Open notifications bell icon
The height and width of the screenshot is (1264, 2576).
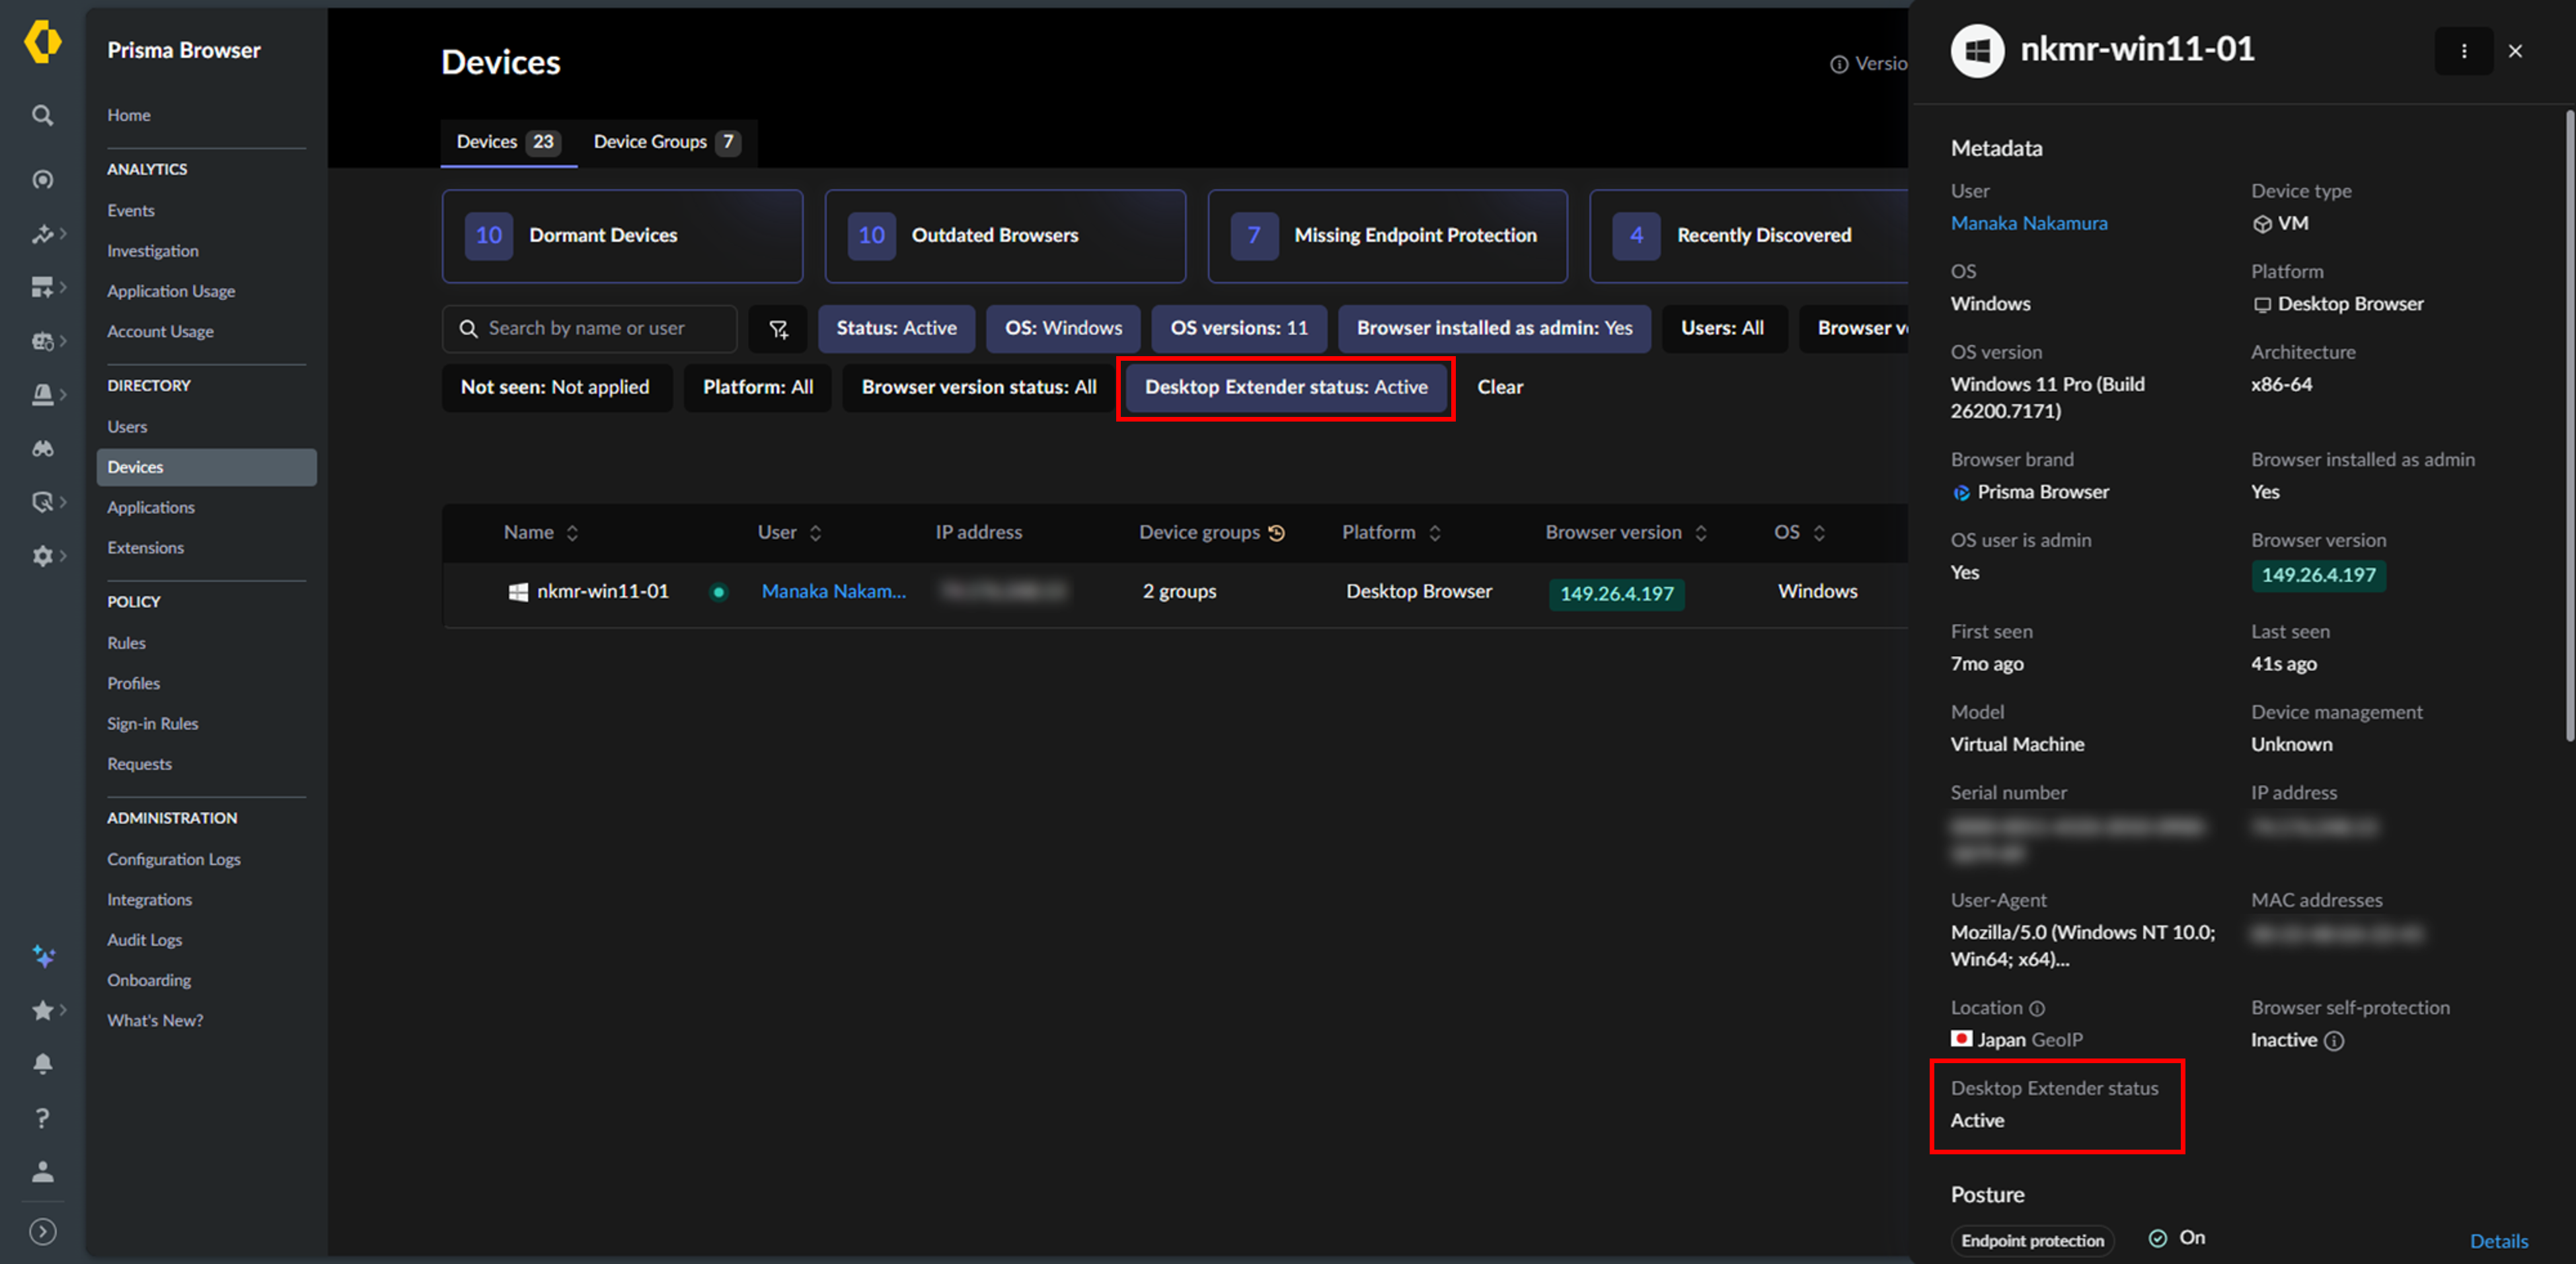[x=42, y=1064]
